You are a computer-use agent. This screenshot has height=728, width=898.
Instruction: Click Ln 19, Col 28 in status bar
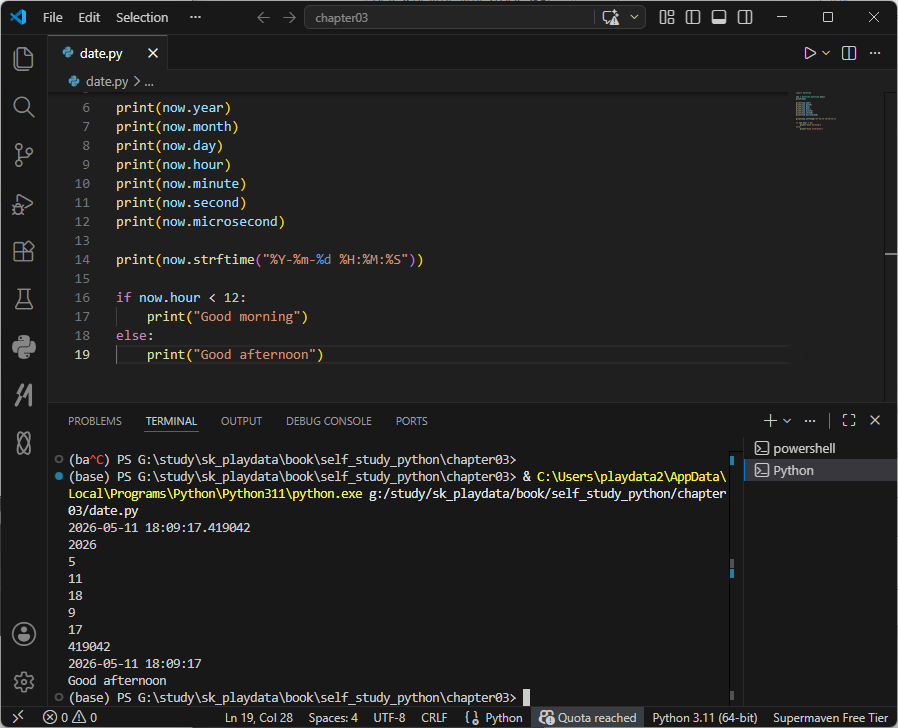point(259,717)
